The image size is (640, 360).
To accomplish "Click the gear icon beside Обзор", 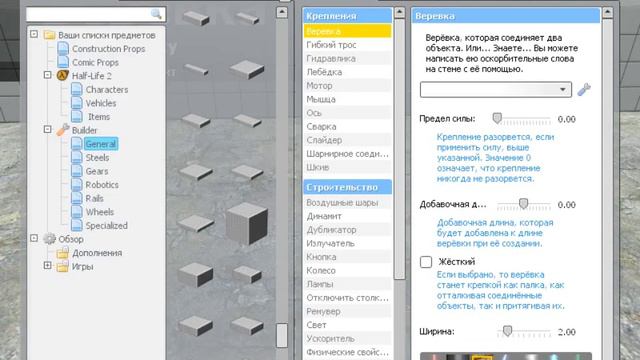I will [49, 239].
